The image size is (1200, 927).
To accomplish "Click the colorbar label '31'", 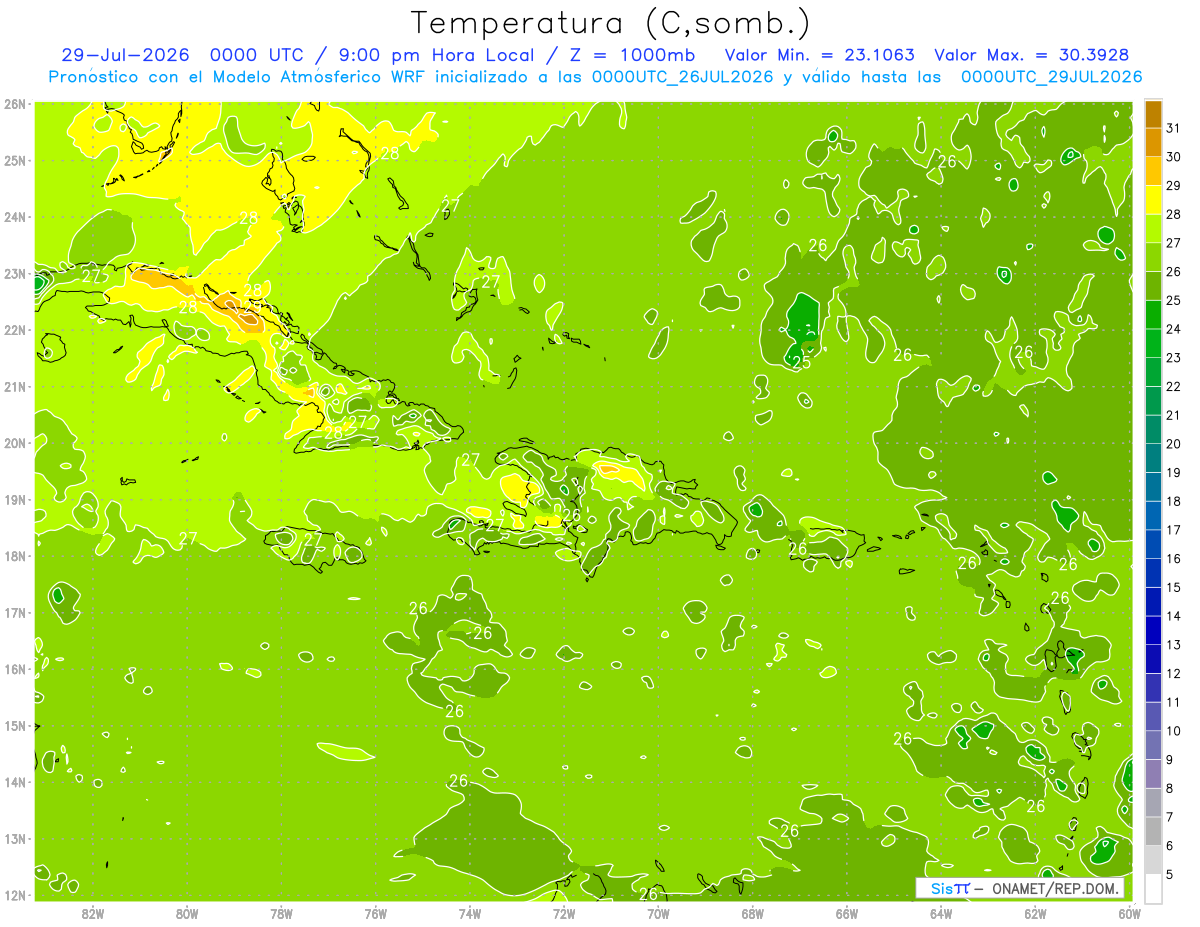I will [1174, 128].
